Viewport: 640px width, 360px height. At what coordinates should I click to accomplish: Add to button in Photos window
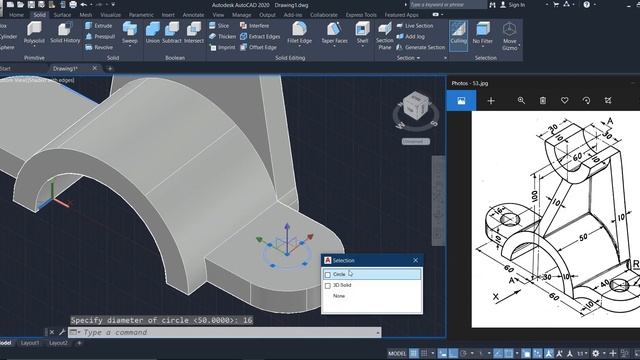coord(491,100)
